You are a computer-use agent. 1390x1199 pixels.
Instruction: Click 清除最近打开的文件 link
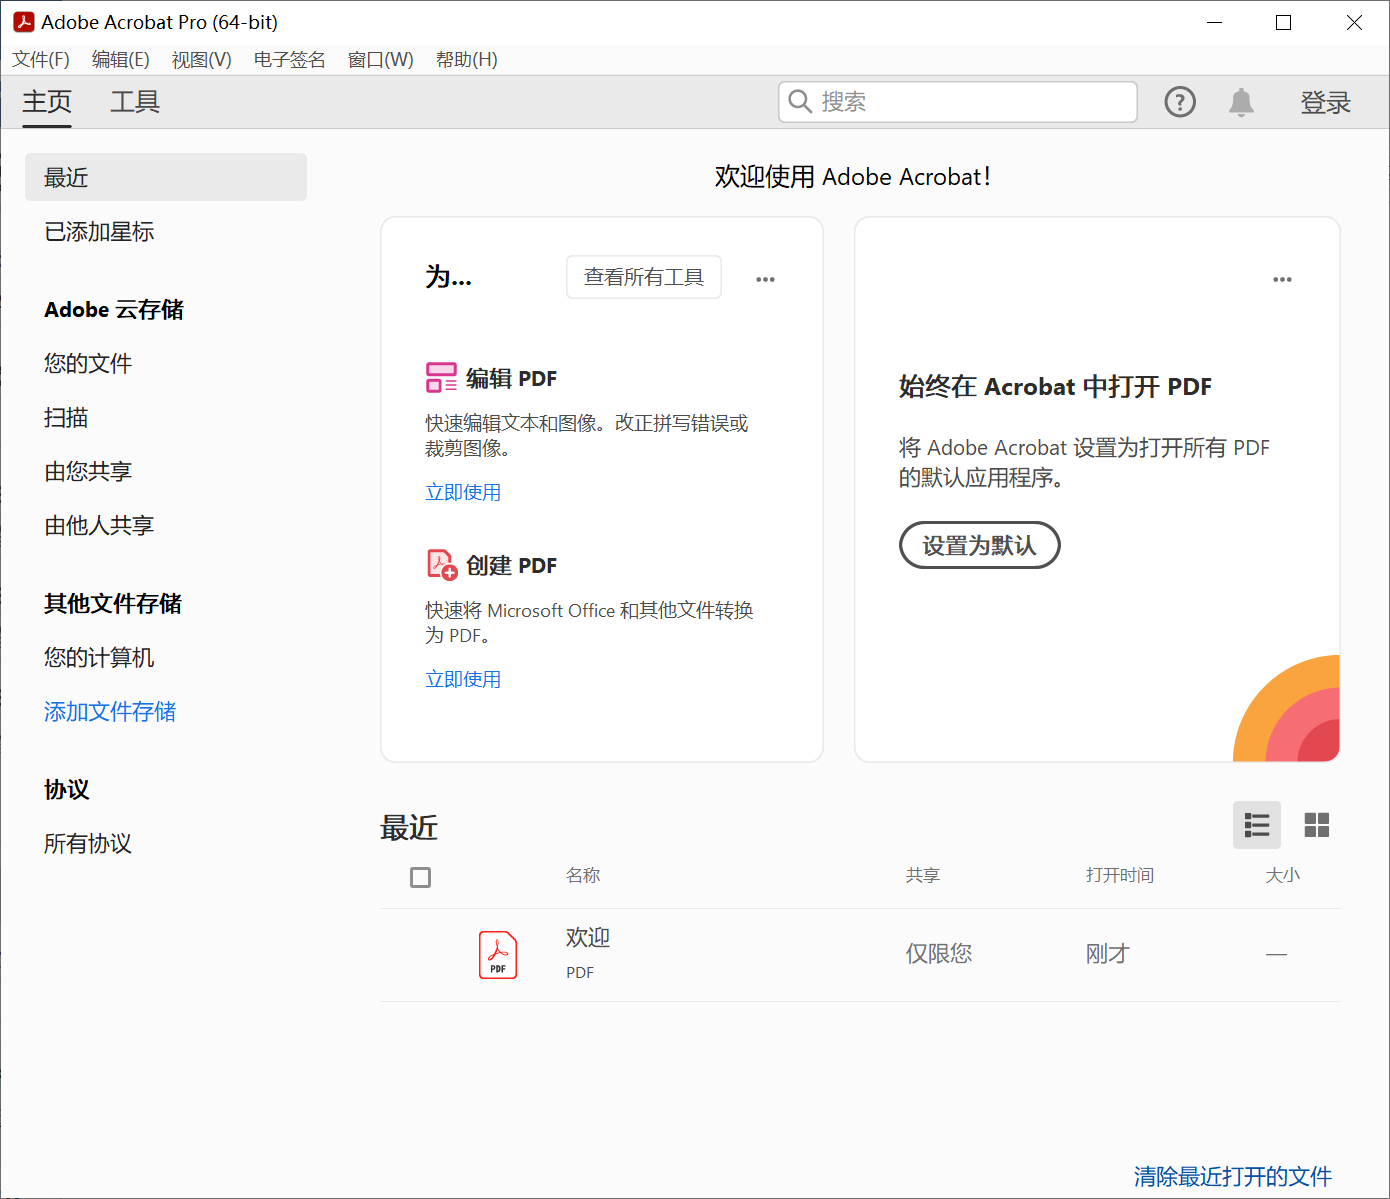(x=1233, y=1176)
